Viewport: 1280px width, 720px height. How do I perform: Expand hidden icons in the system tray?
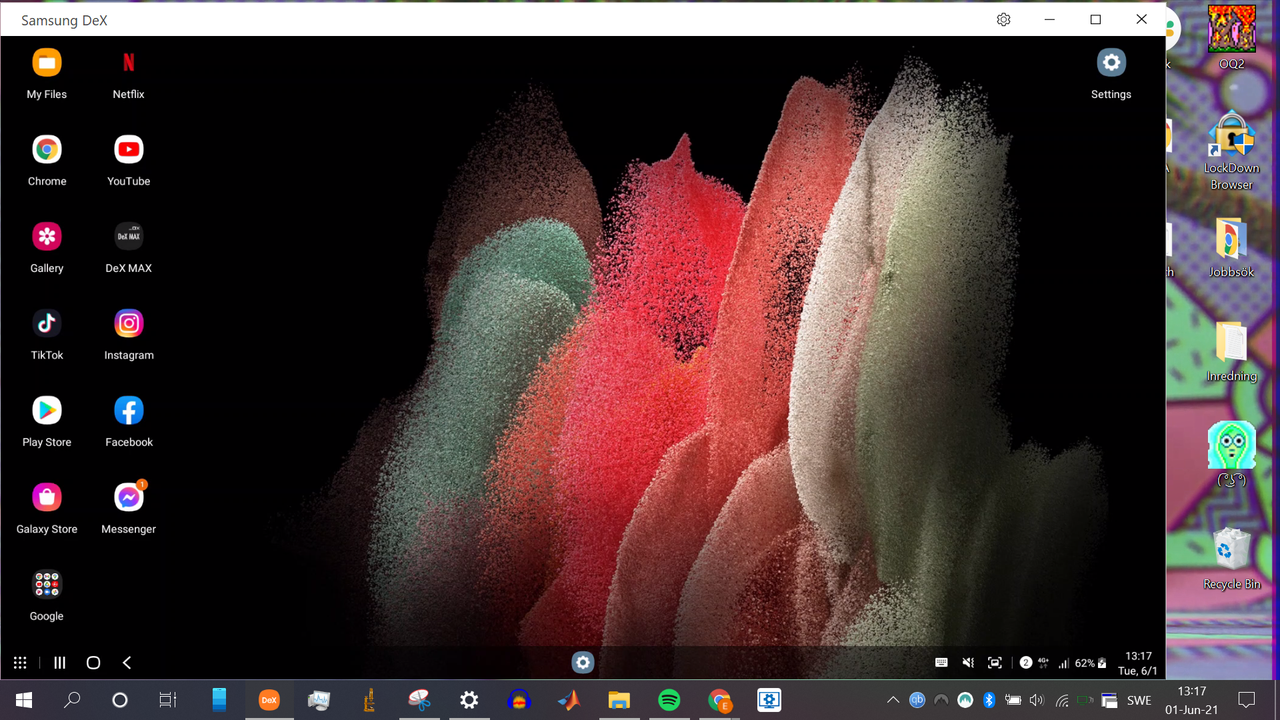(x=893, y=700)
